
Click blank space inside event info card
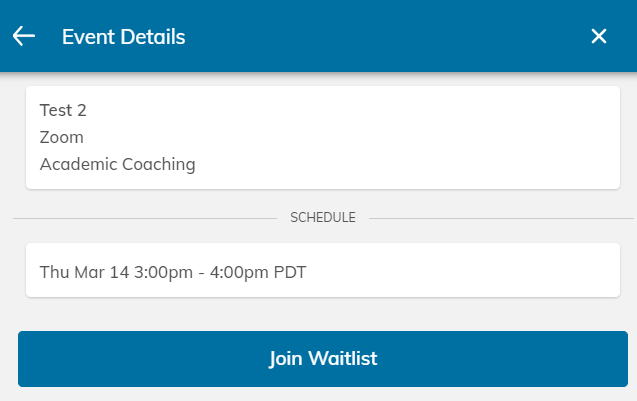click(x=420, y=137)
